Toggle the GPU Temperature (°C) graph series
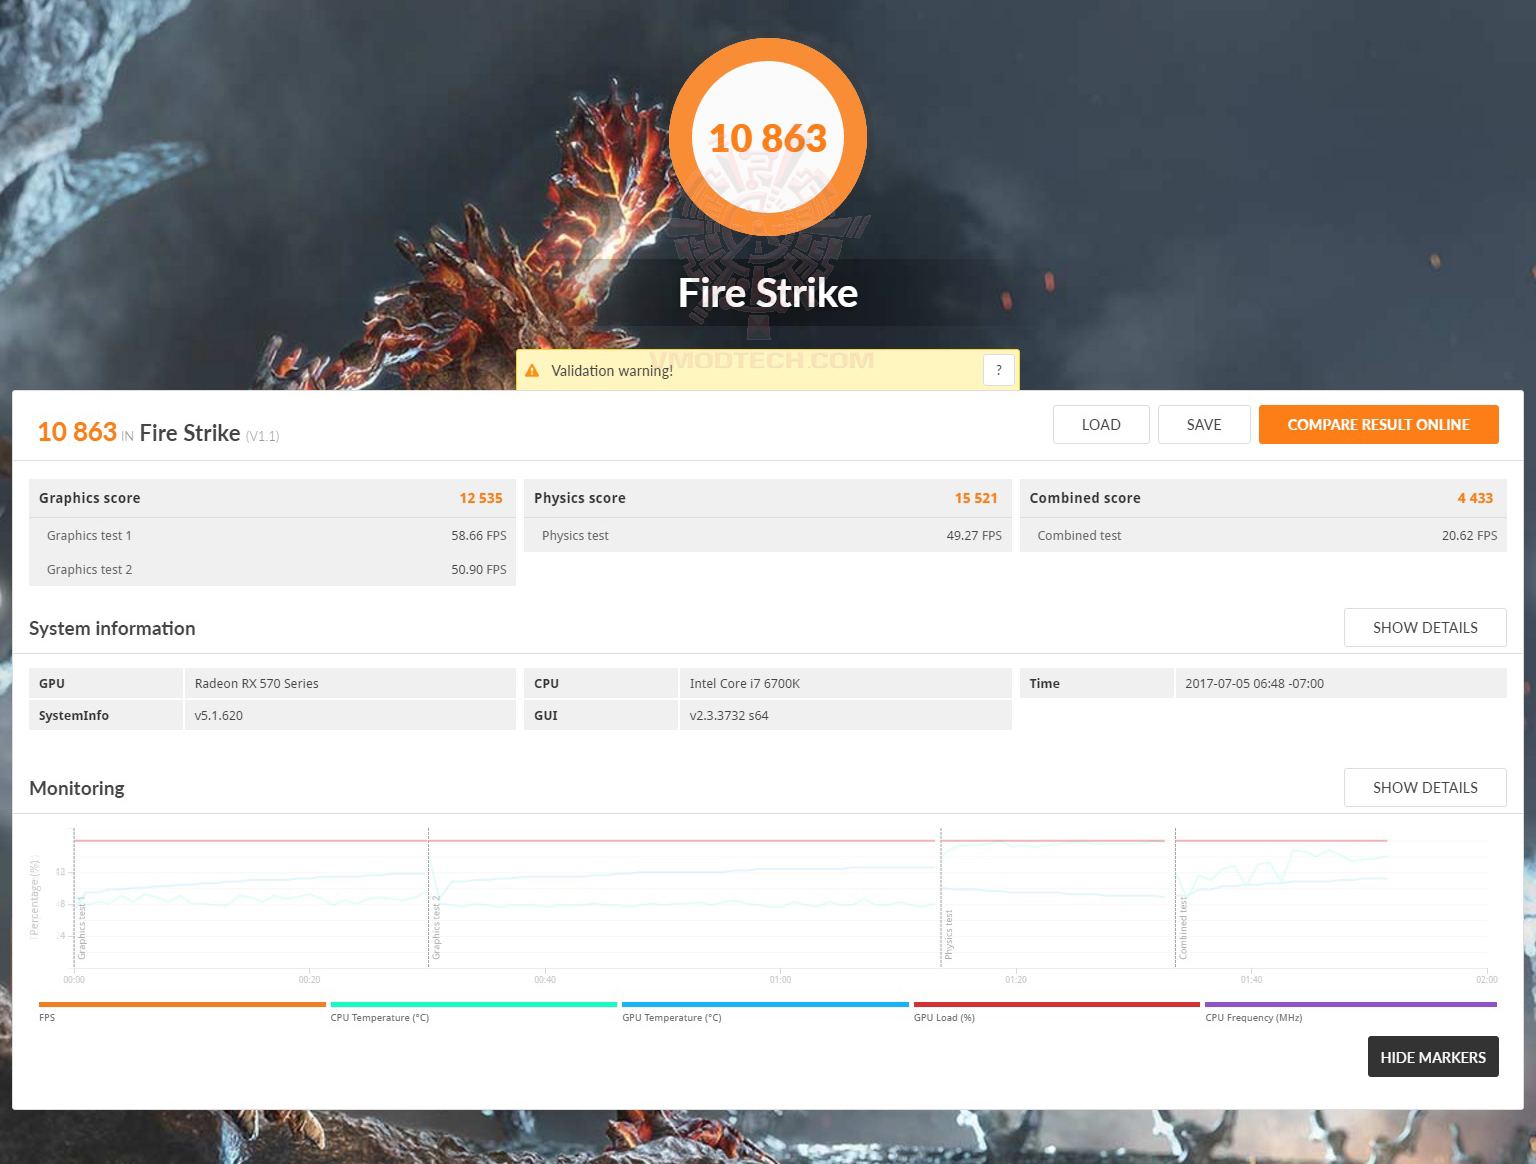 [765, 1003]
